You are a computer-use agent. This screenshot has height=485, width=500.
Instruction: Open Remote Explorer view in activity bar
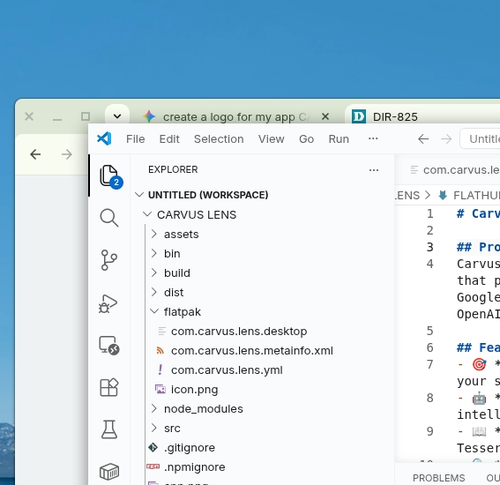(x=109, y=345)
